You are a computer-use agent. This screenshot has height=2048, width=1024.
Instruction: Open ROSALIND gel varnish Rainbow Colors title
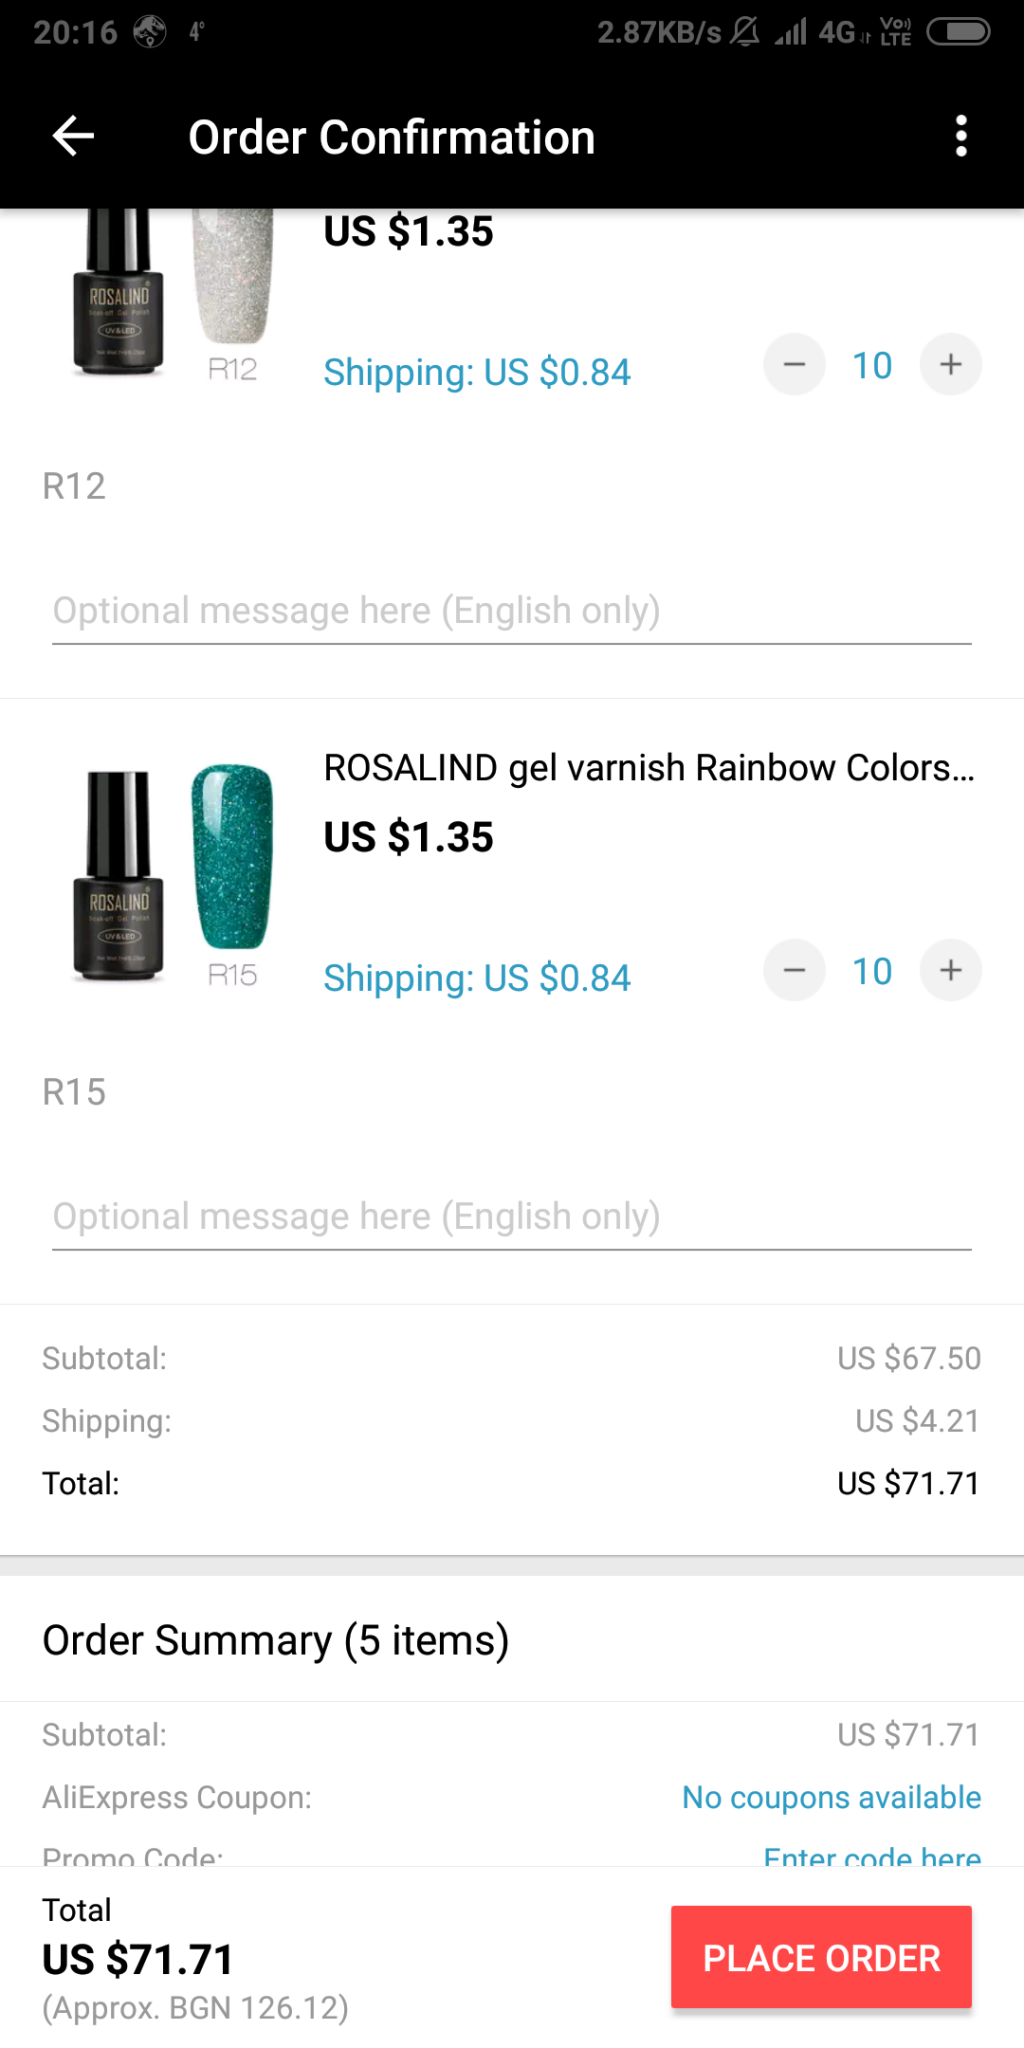point(648,768)
